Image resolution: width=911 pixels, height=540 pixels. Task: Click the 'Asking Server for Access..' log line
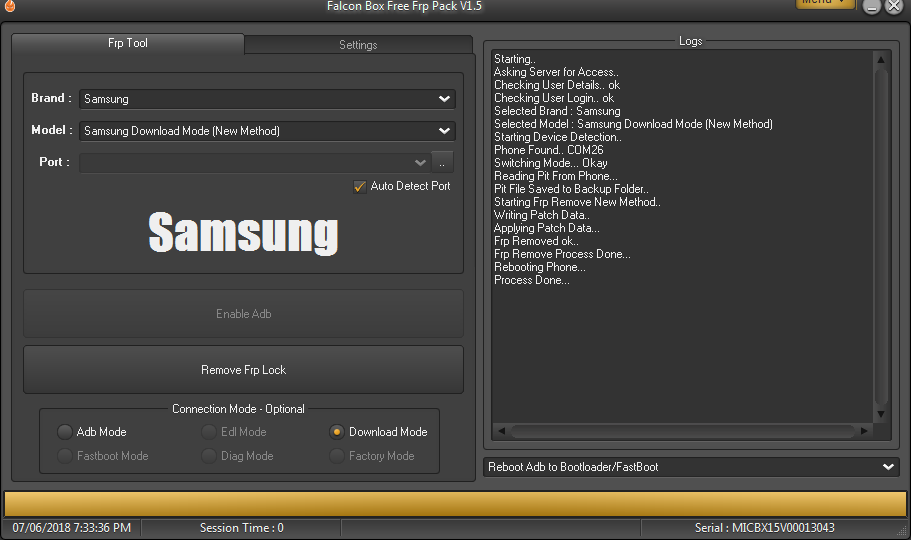(x=556, y=72)
